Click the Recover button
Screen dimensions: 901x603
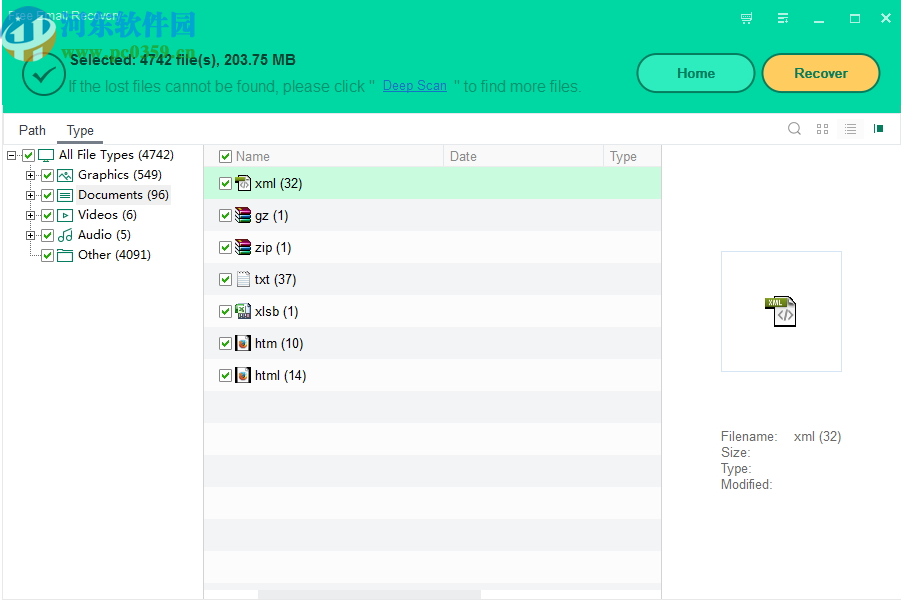coord(820,72)
